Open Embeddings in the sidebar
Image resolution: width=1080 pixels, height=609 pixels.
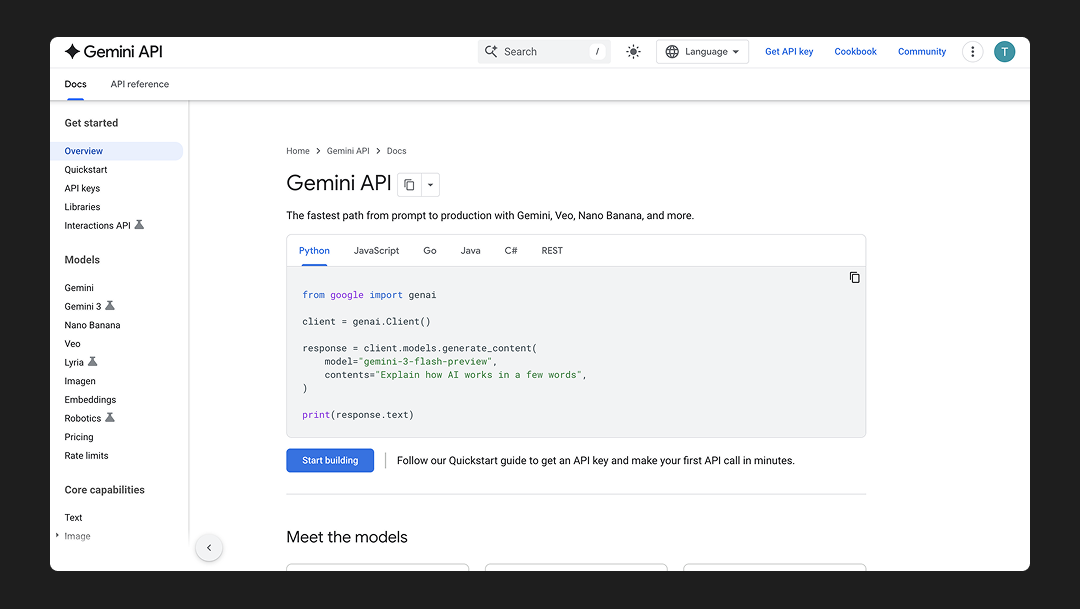(x=90, y=399)
